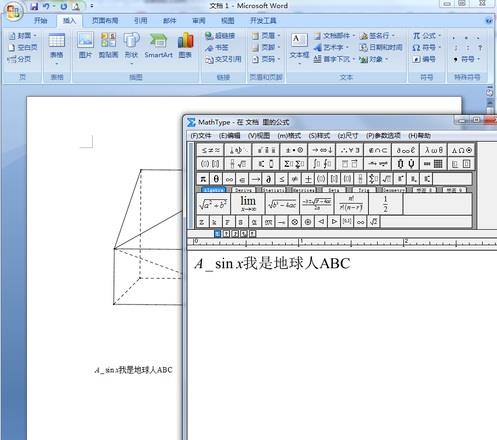Open MathType fraction and radical templates
This screenshot has height=440, width=497.
pos(238,164)
